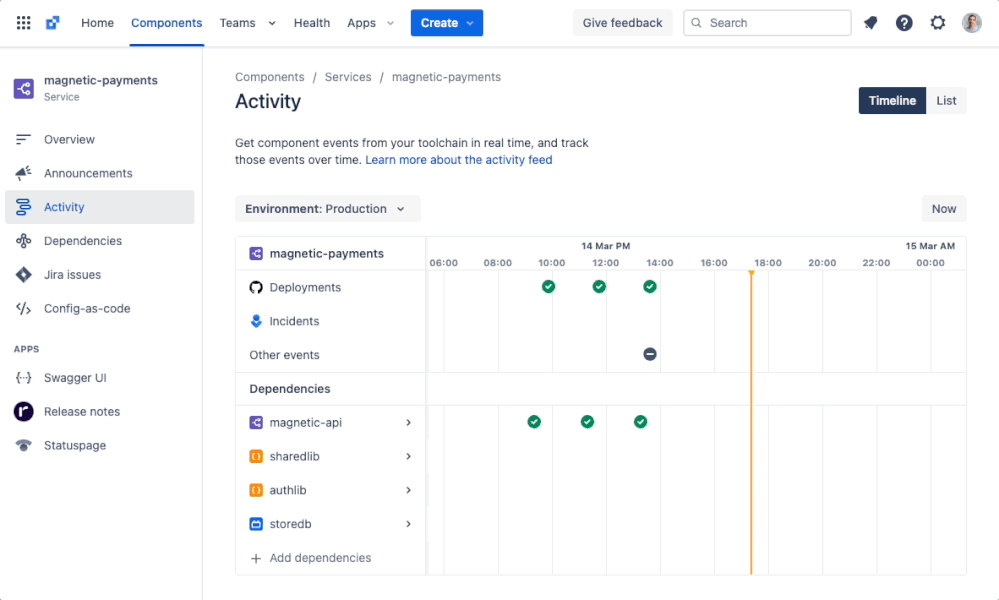Image resolution: width=999 pixels, height=600 pixels.
Task: Click the search magnifier icon
Action: [696, 23]
